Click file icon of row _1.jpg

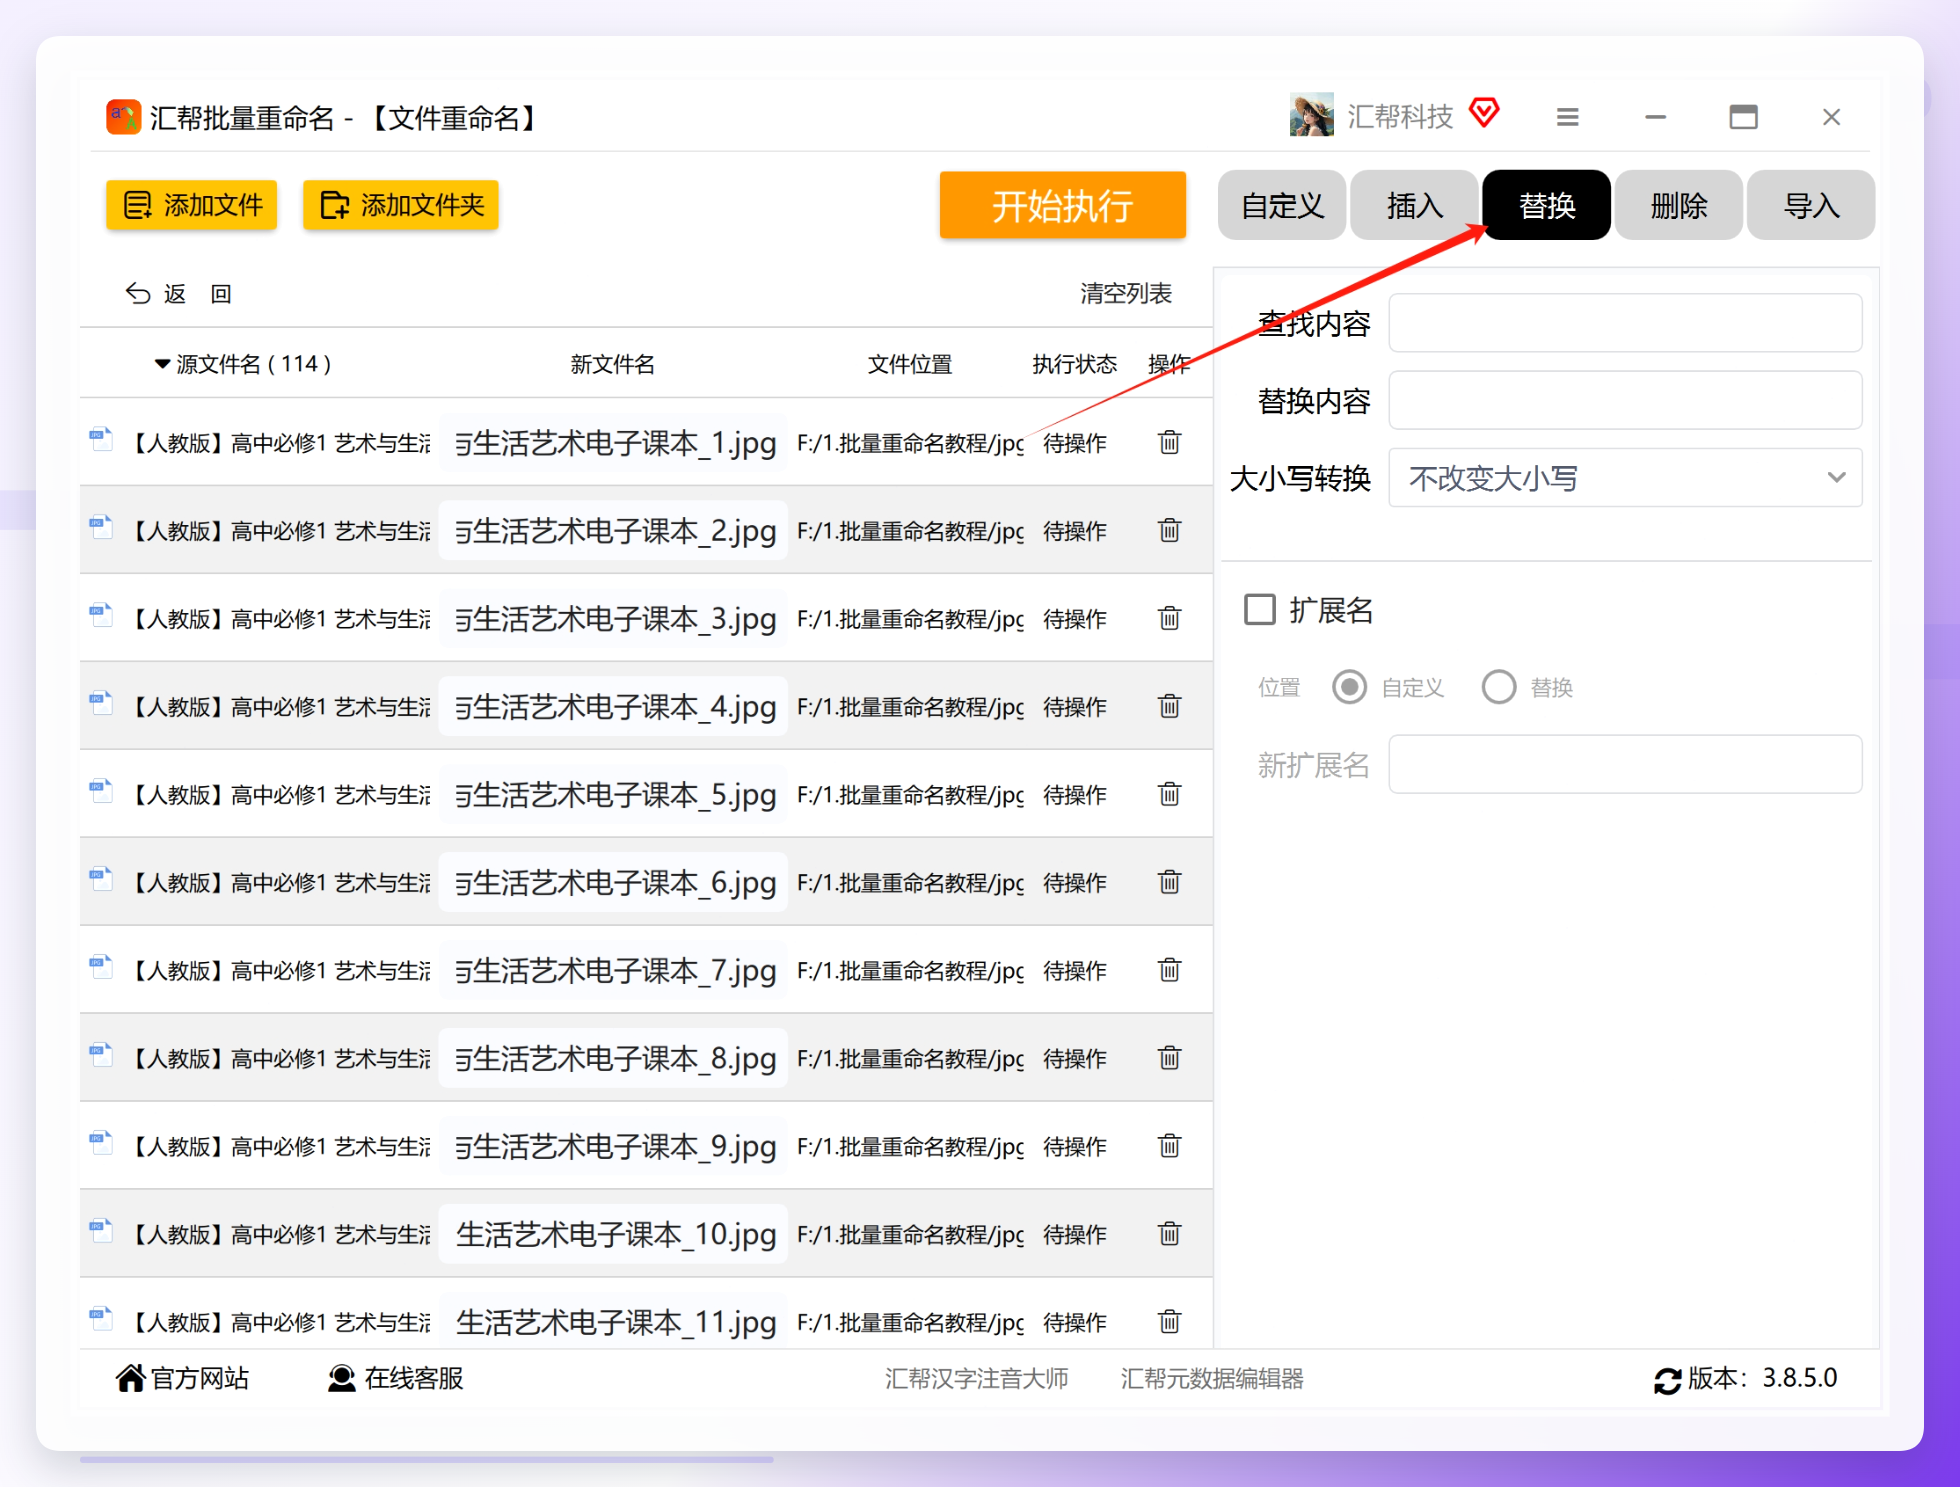tap(100, 438)
